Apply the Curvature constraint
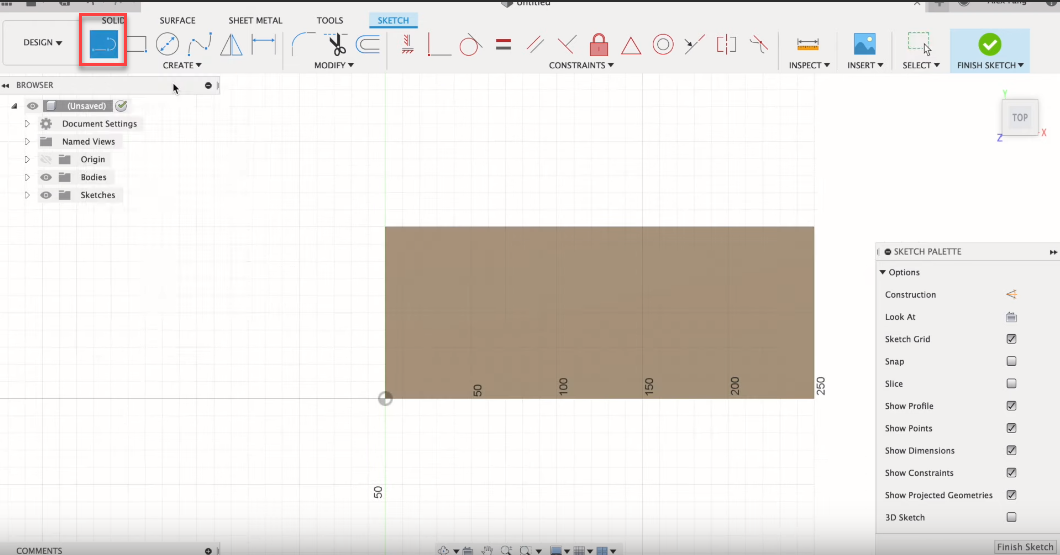 point(758,45)
